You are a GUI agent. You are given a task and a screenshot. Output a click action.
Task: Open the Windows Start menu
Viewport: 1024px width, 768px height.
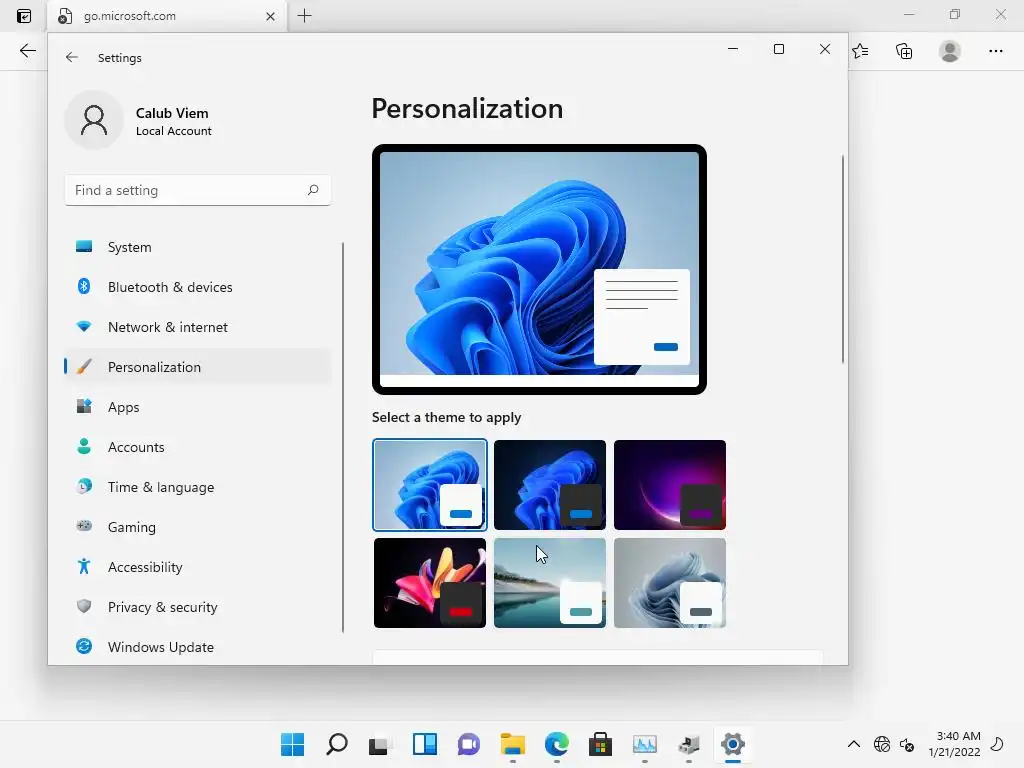[x=293, y=744]
